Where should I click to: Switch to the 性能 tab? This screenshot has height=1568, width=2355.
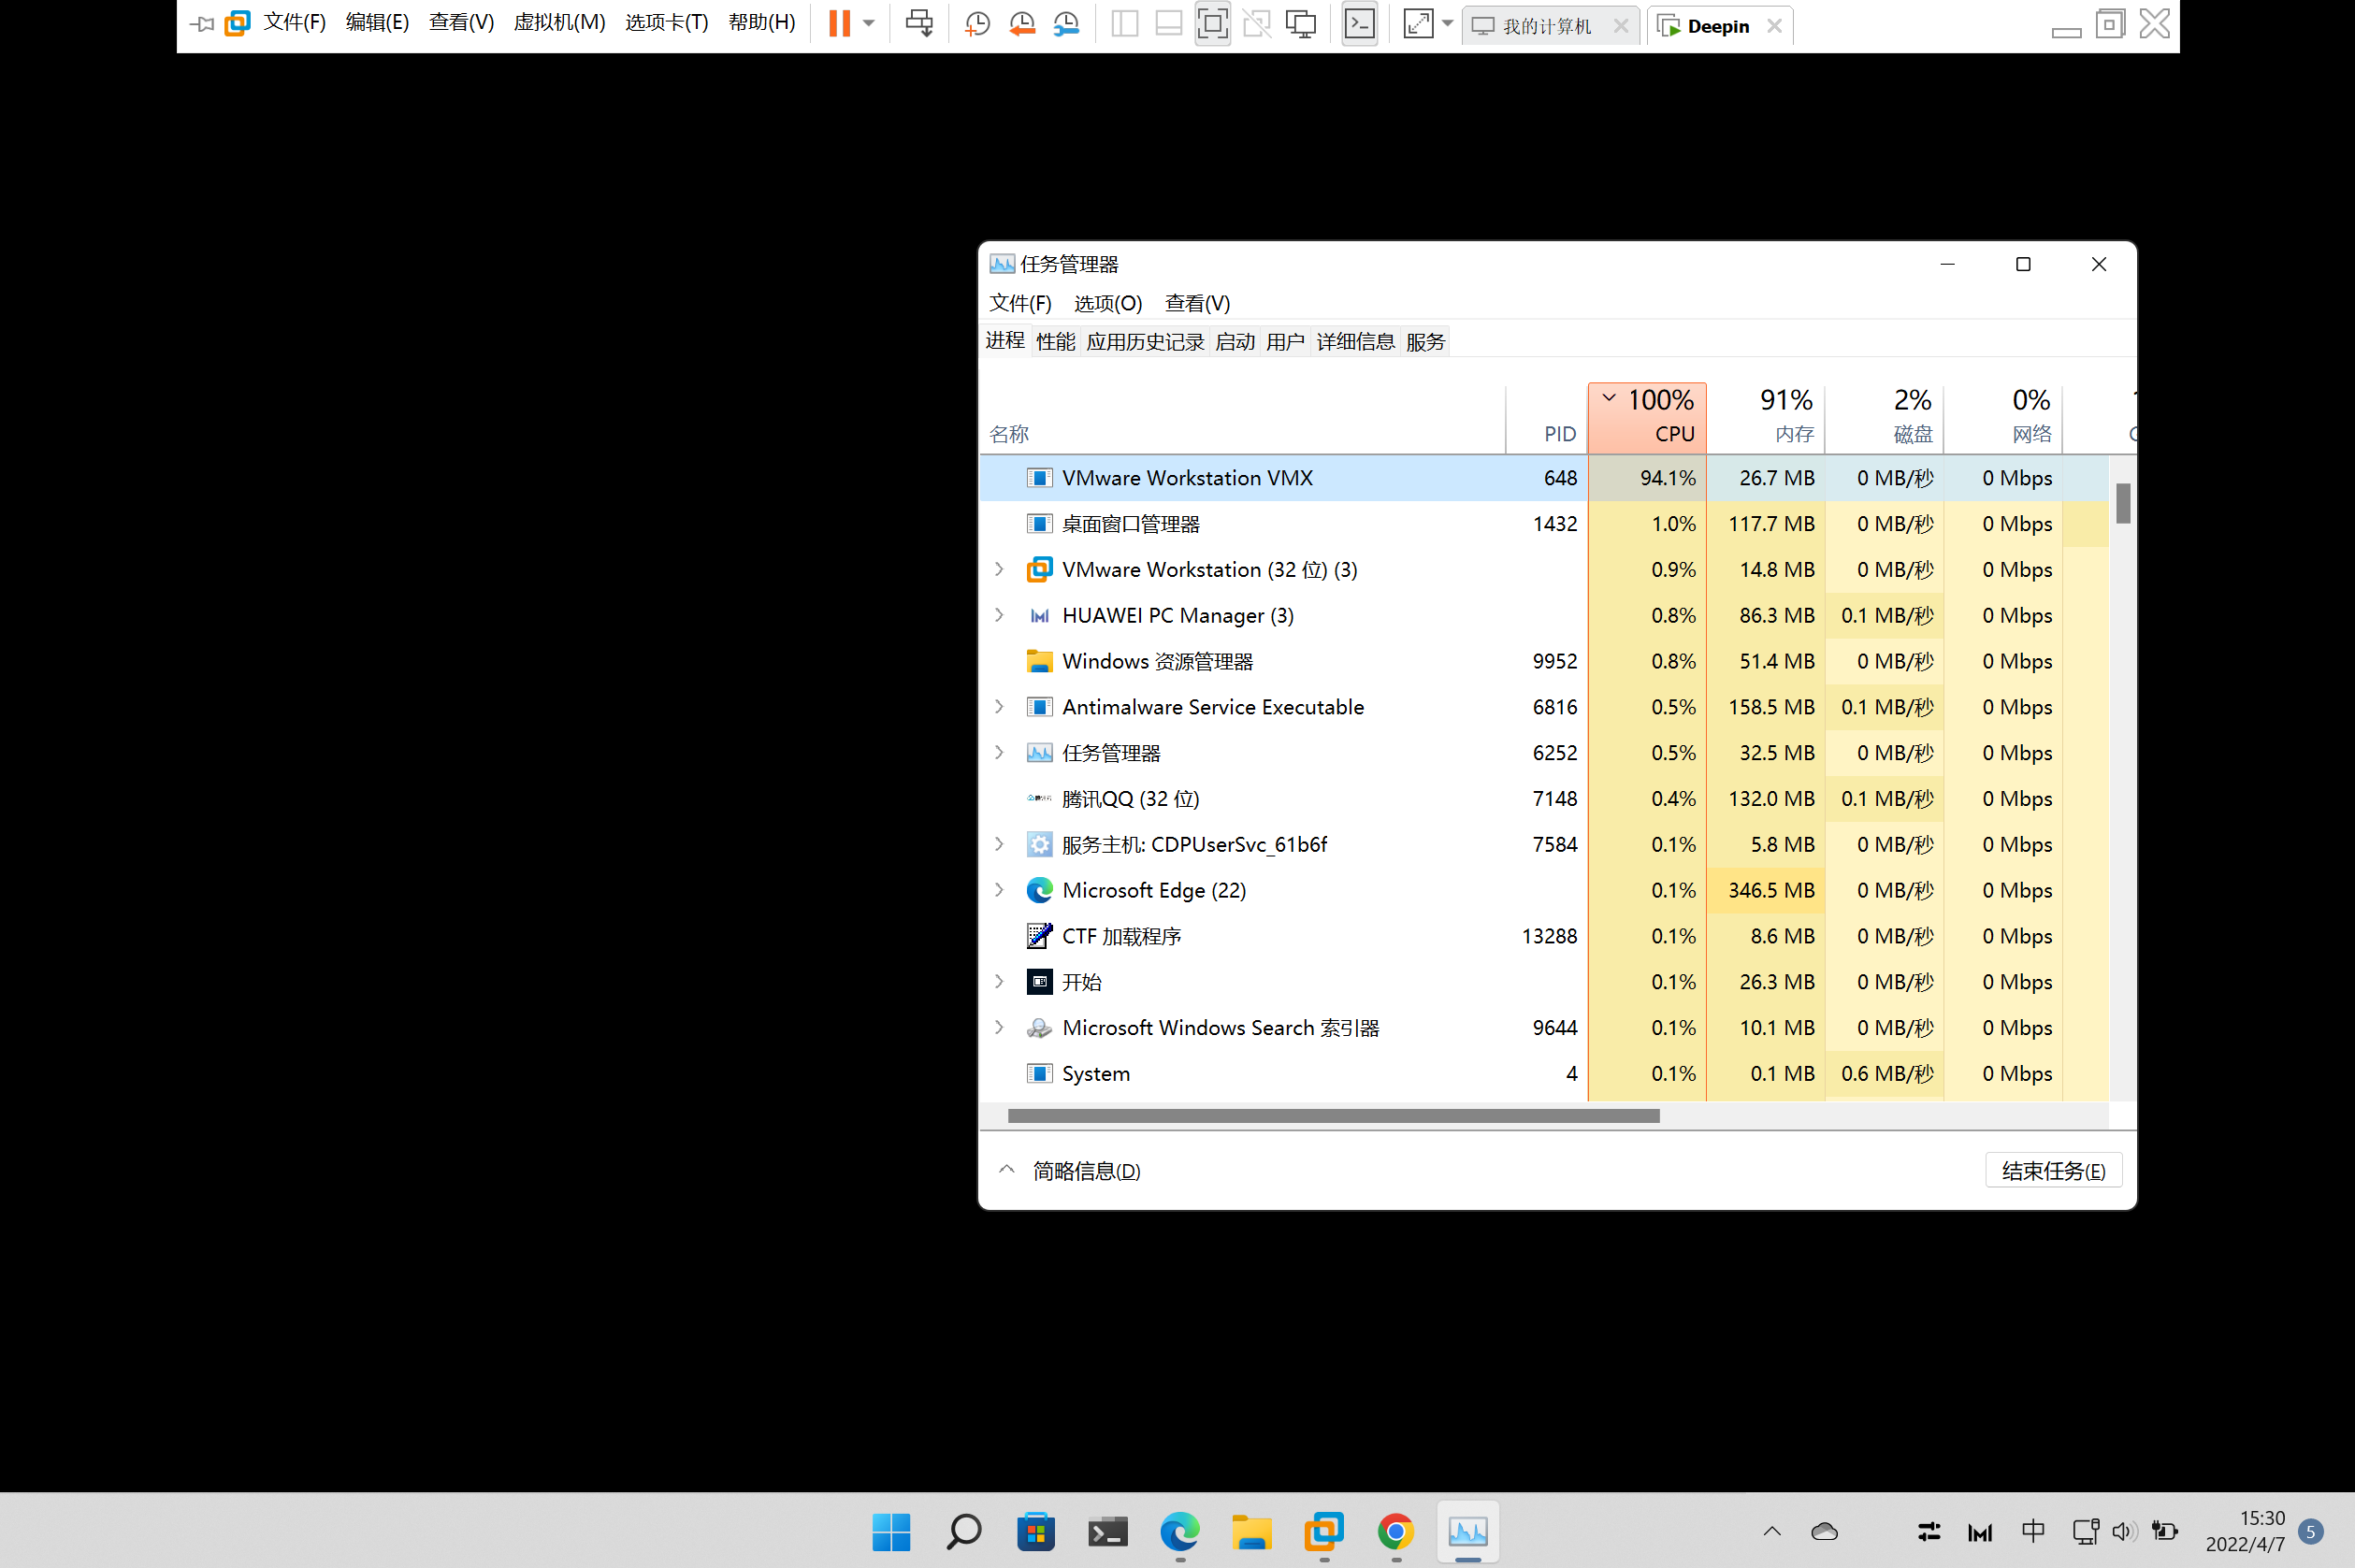coord(1055,342)
